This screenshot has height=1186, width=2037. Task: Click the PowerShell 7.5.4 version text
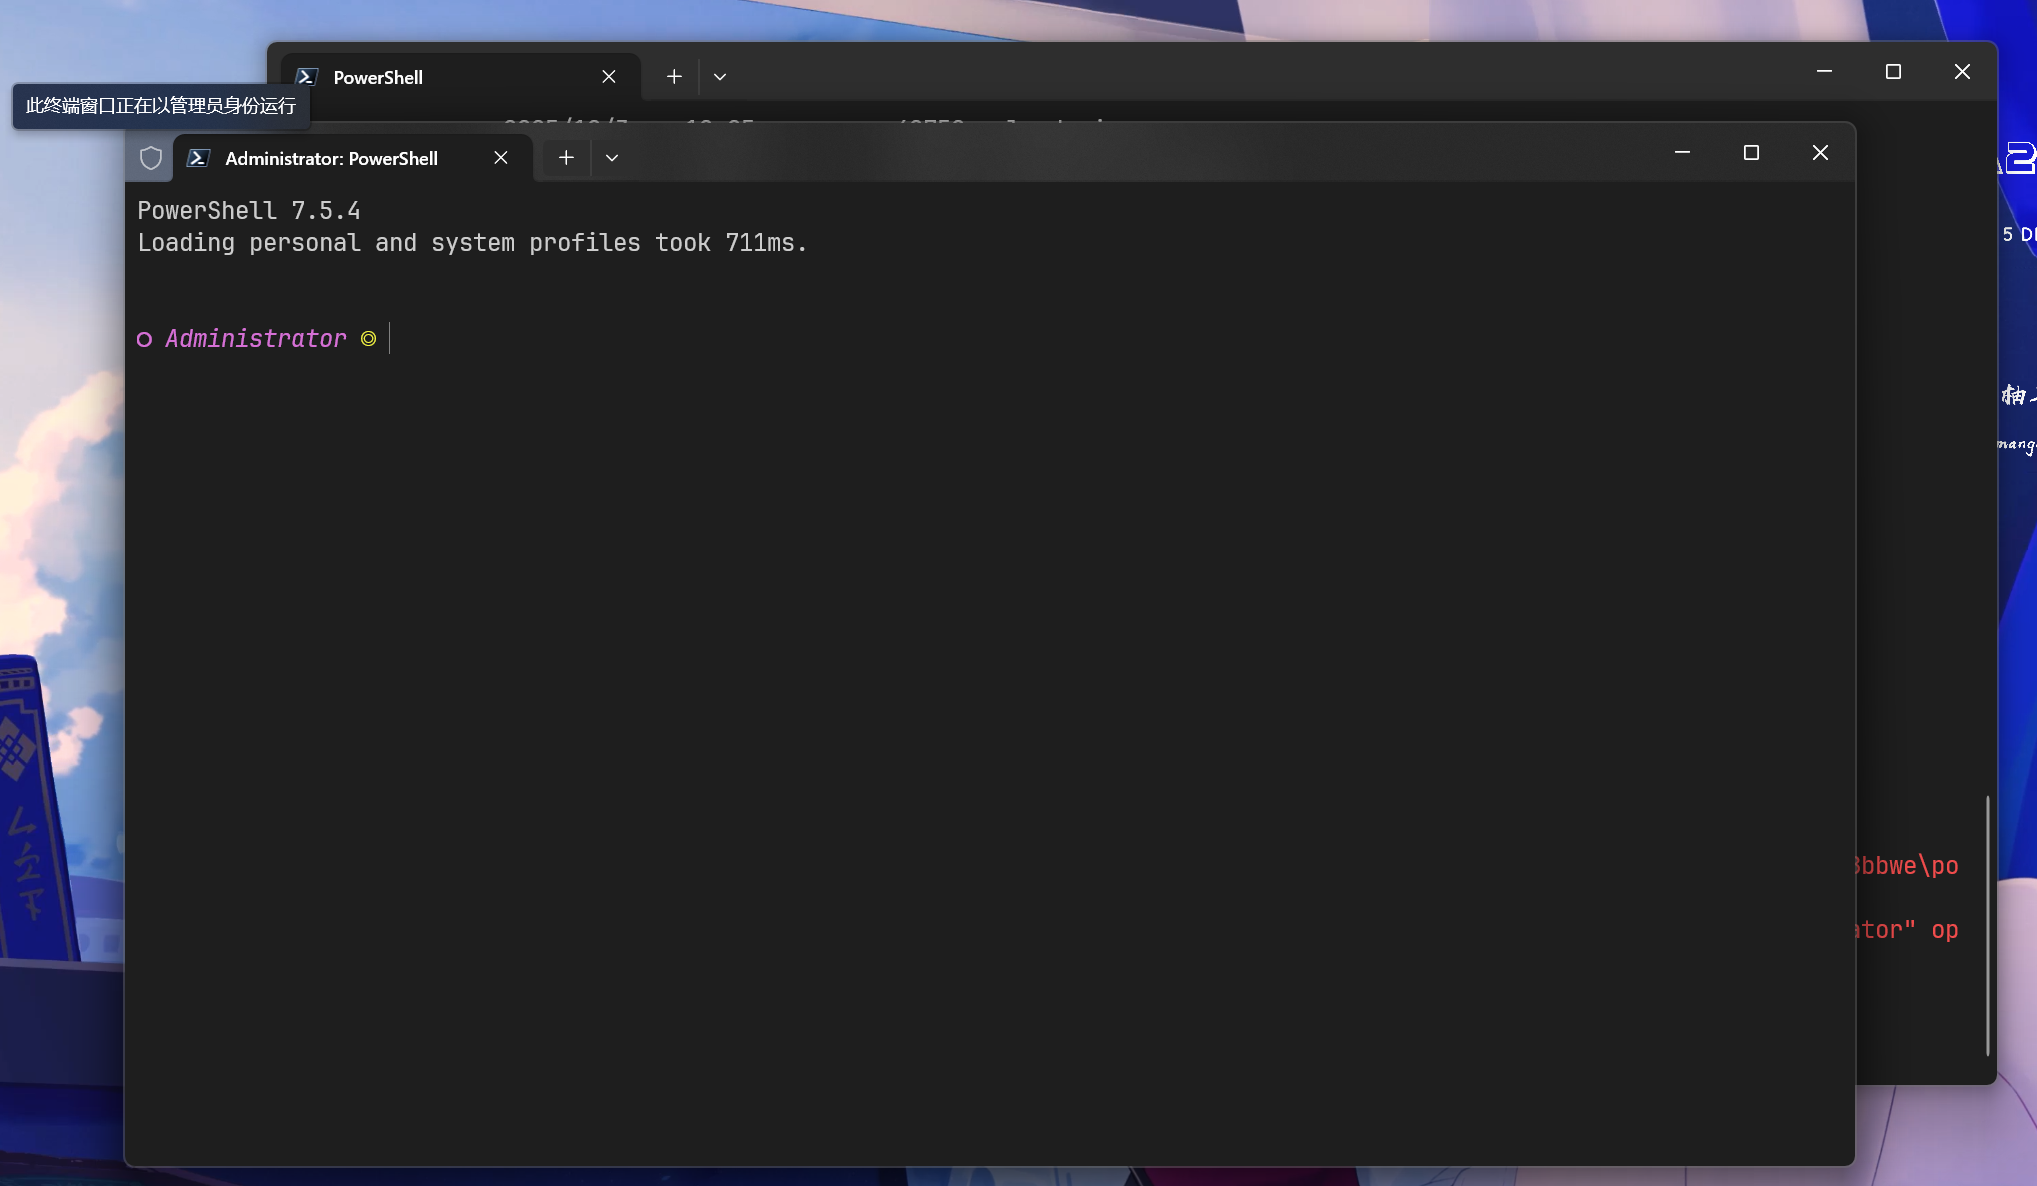249,210
